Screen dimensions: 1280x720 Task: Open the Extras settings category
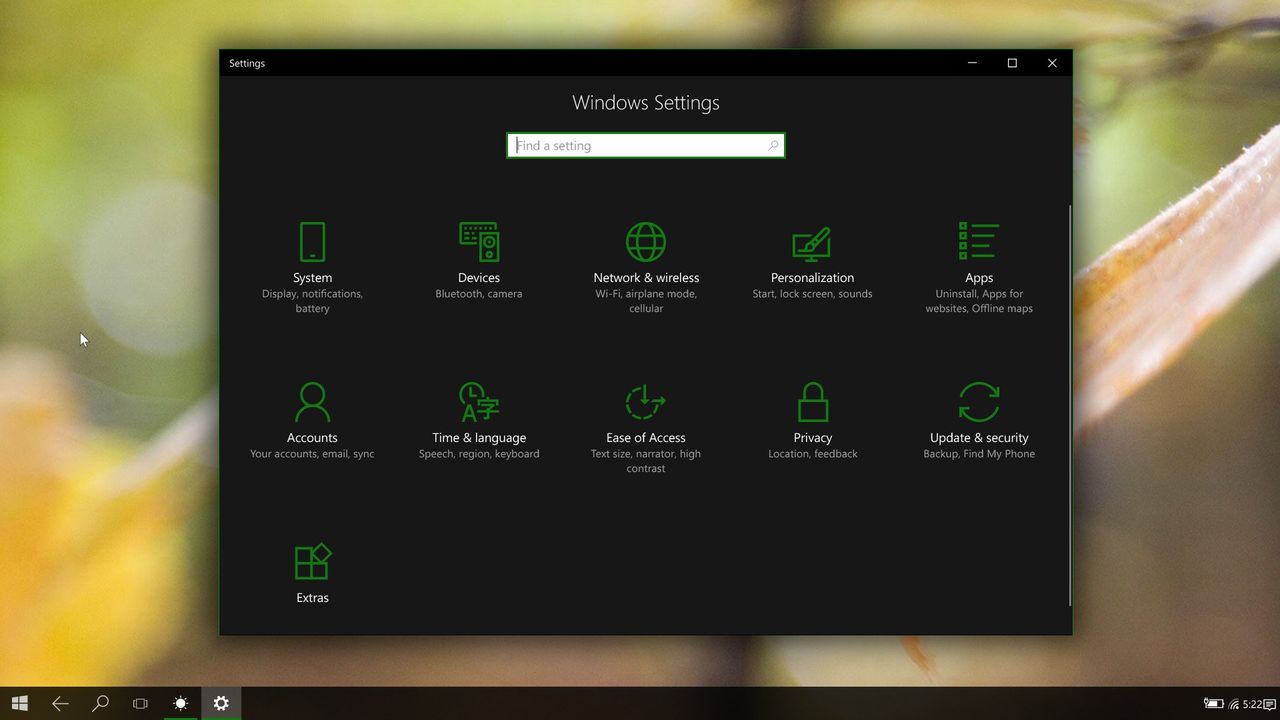312,573
